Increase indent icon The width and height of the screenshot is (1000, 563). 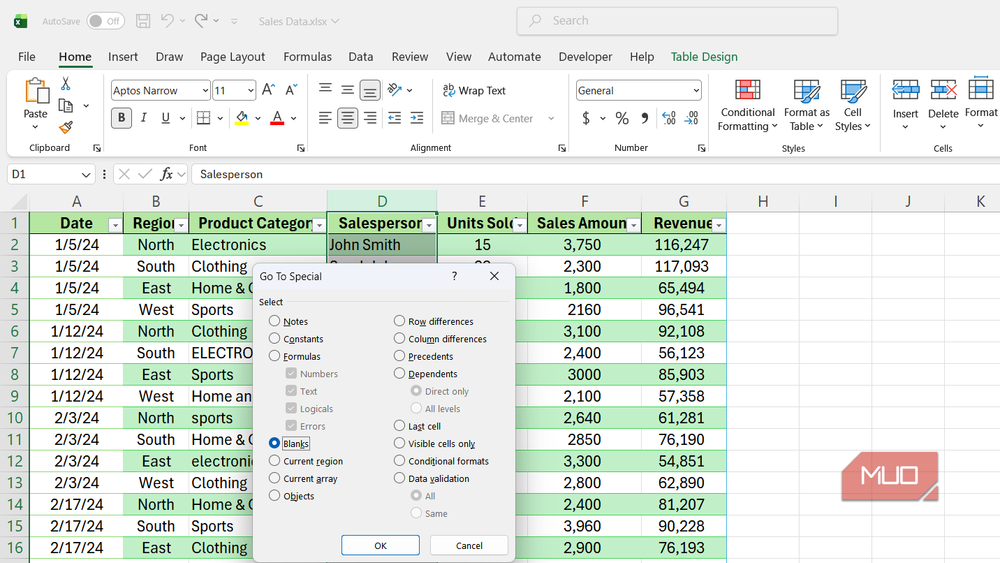417,118
